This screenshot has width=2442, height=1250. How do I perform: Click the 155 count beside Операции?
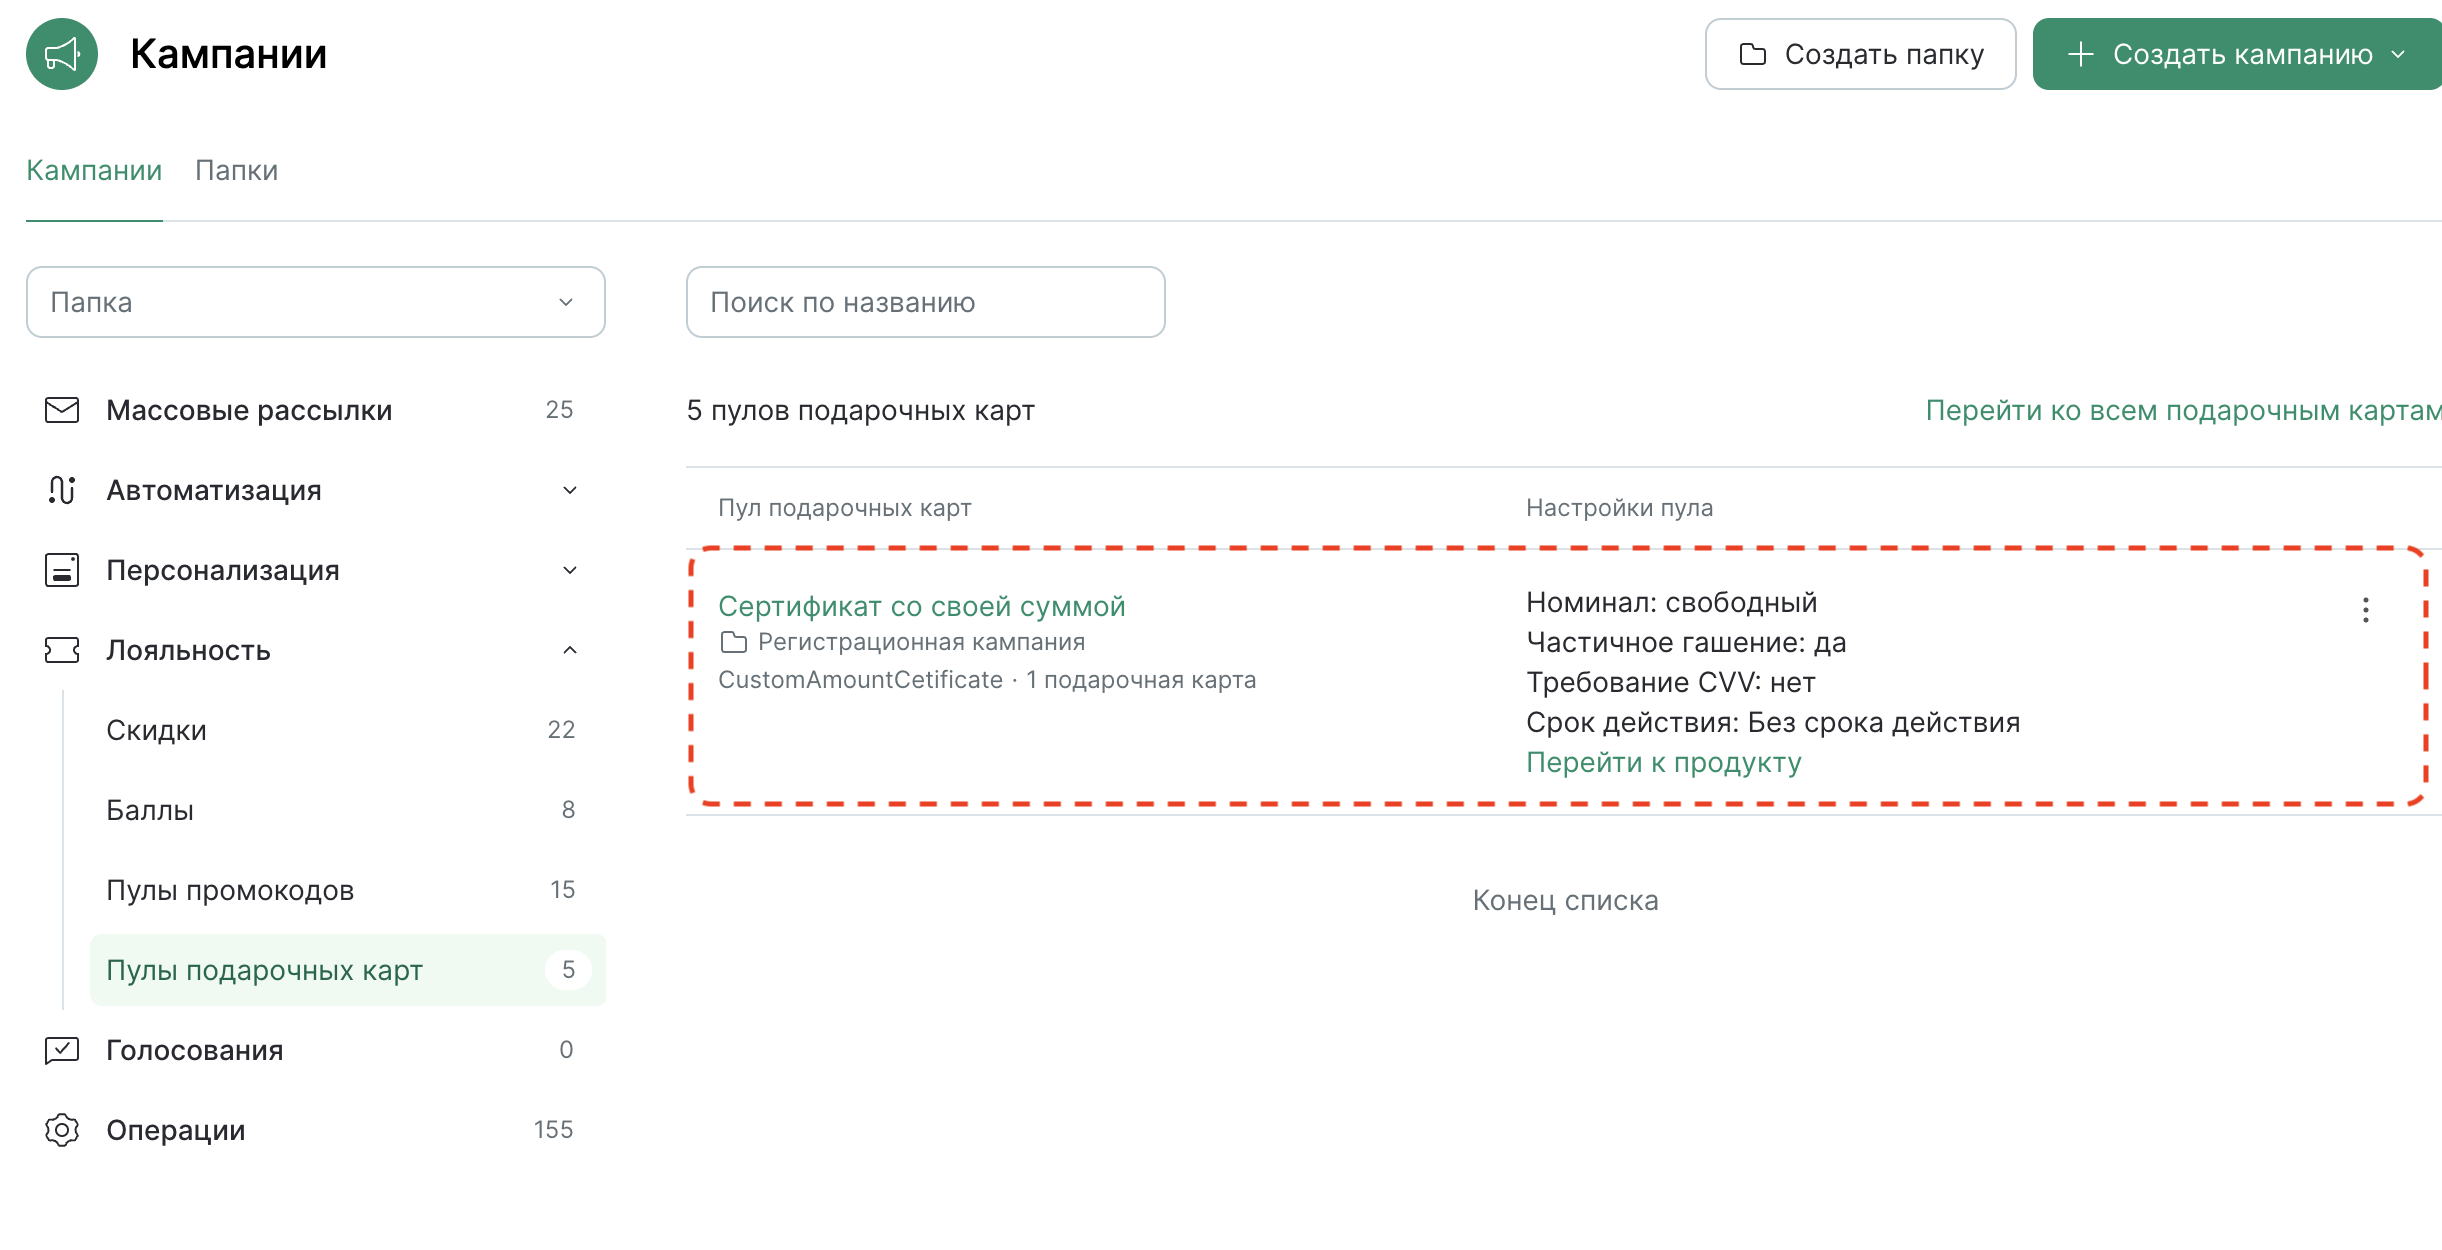coord(553,1130)
